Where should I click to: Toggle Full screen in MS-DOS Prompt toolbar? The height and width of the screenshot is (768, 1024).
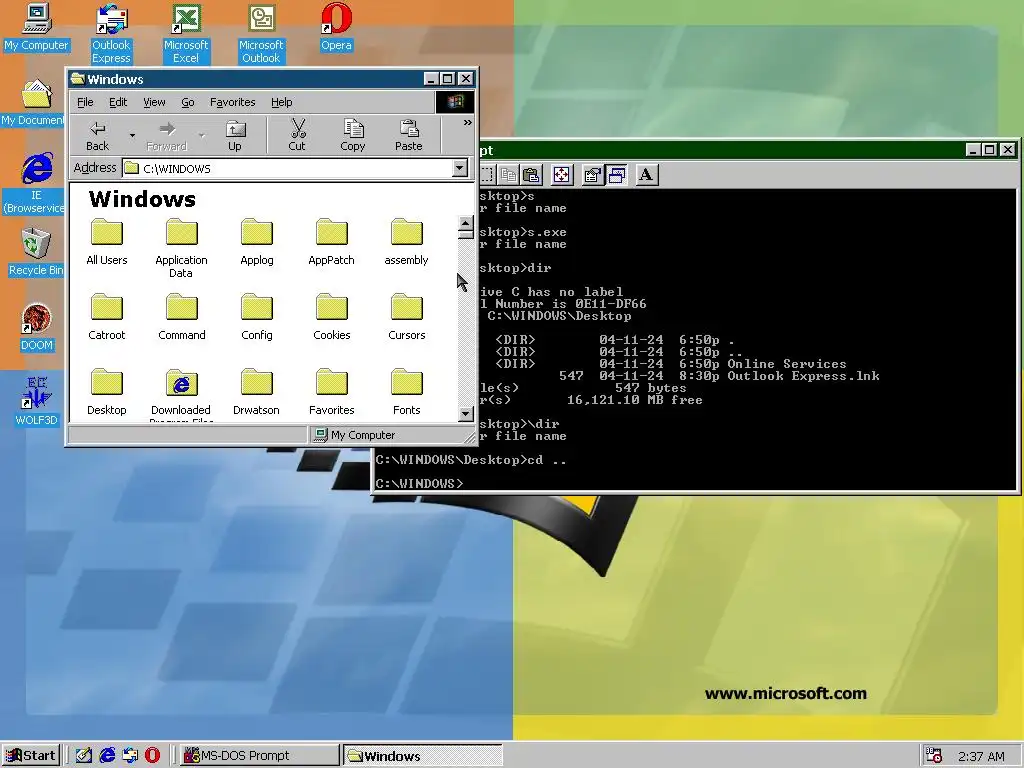pos(562,174)
